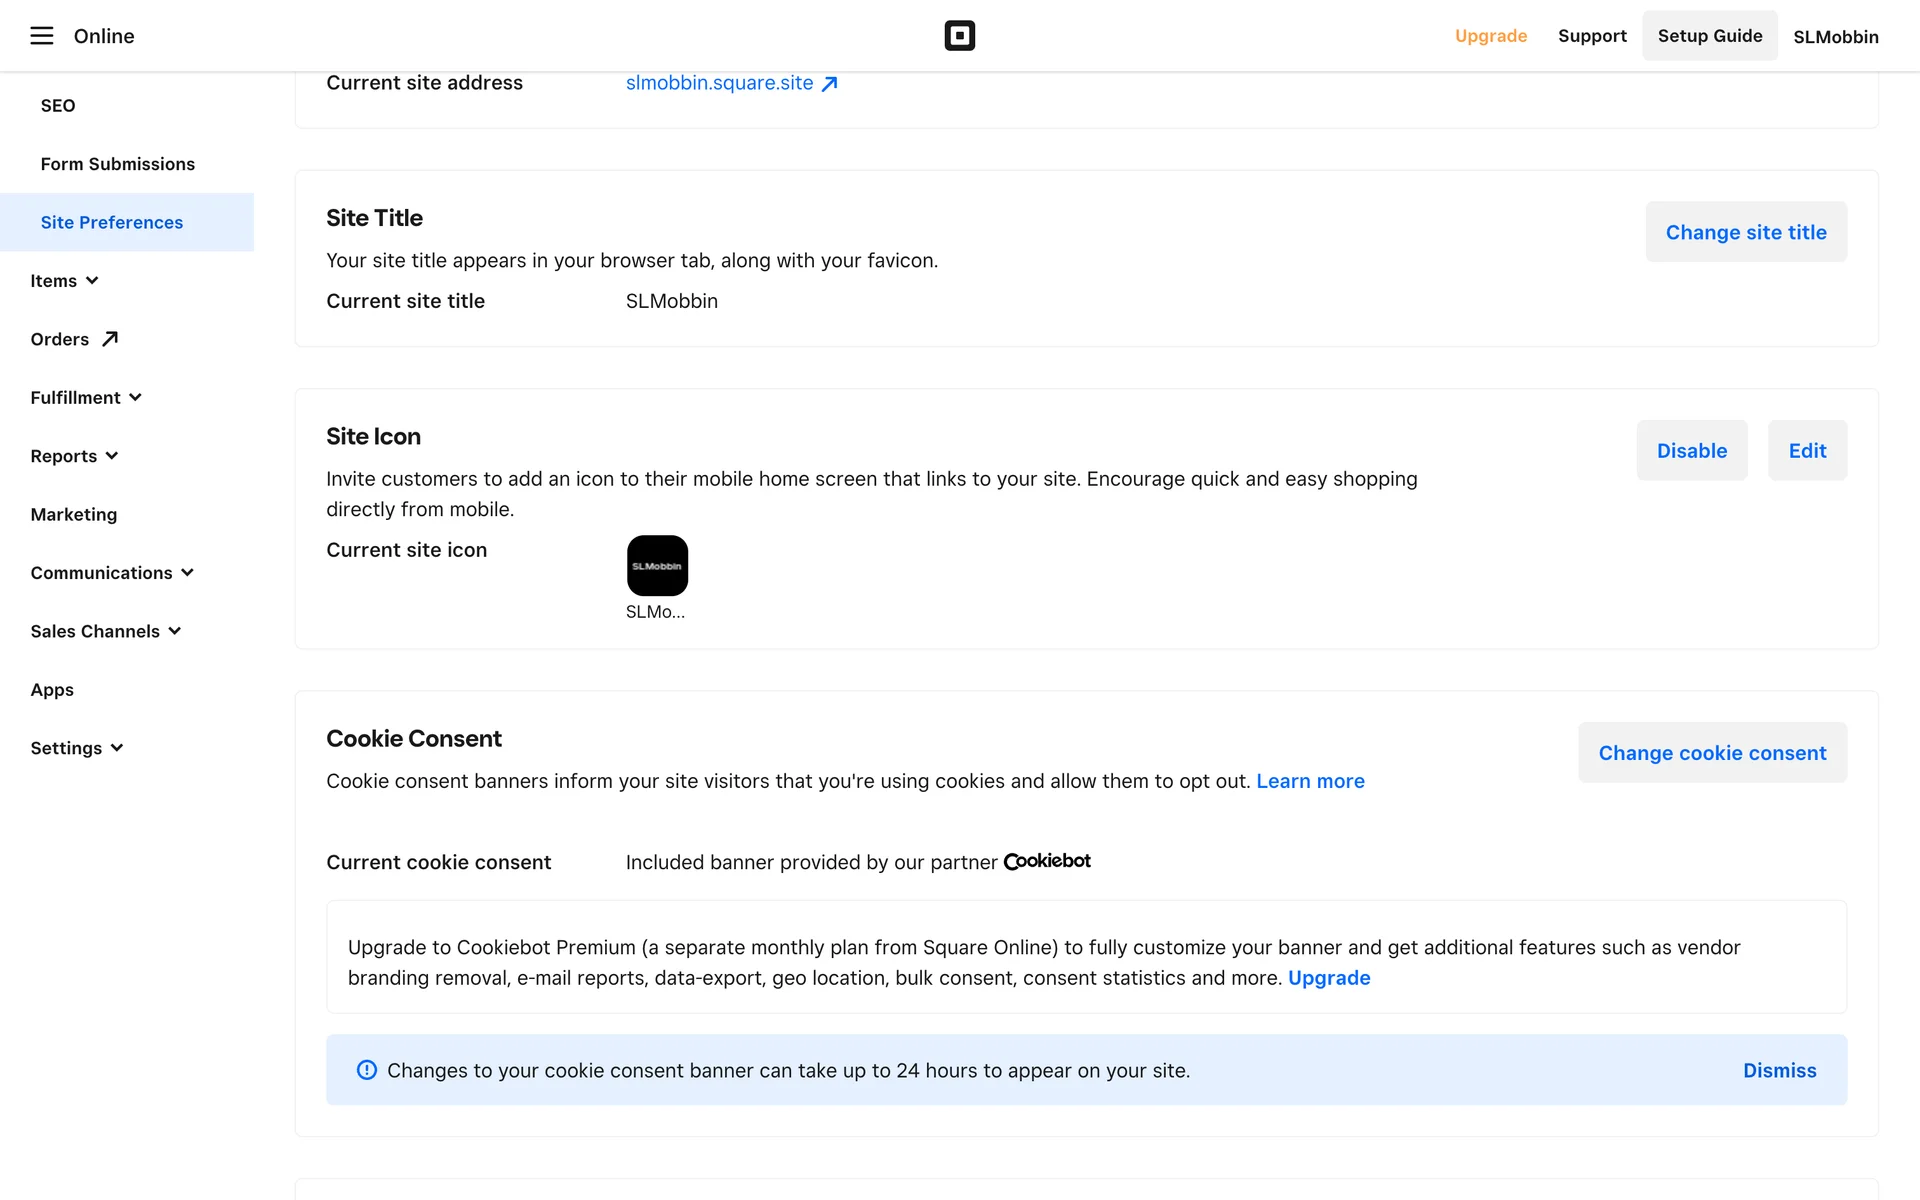1920x1200 pixels.
Task: Dismiss the cookie consent notice
Action: 1779,1070
